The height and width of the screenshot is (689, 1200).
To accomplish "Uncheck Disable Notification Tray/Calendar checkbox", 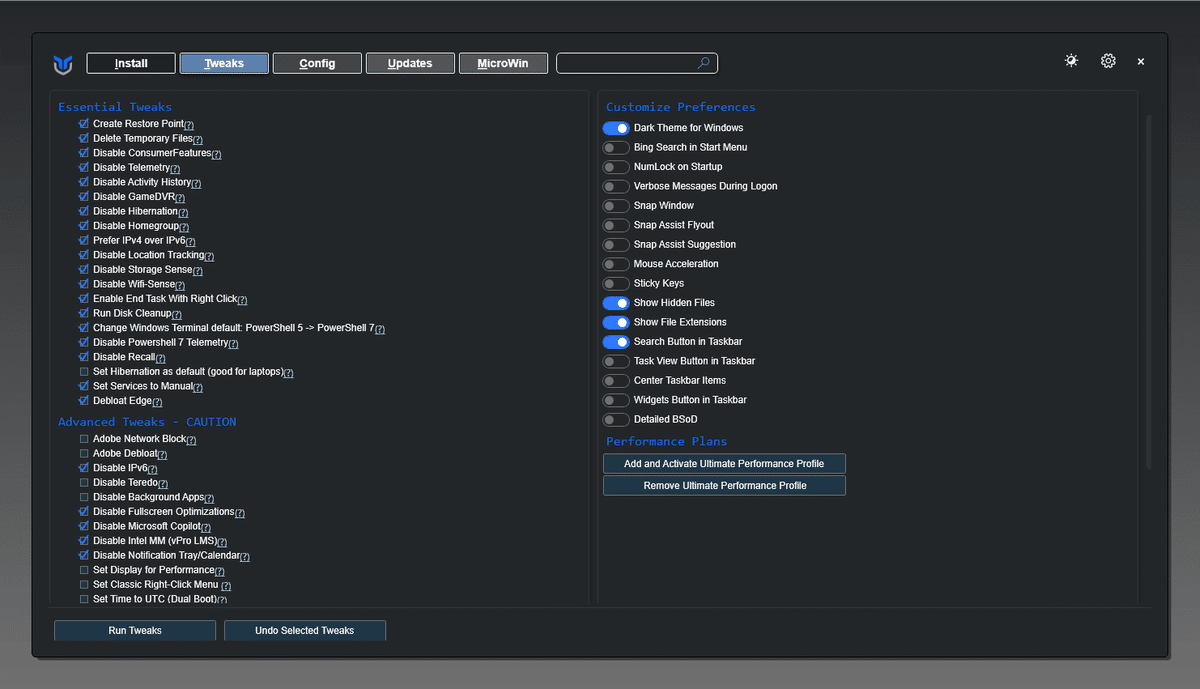I will pos(84,556).
